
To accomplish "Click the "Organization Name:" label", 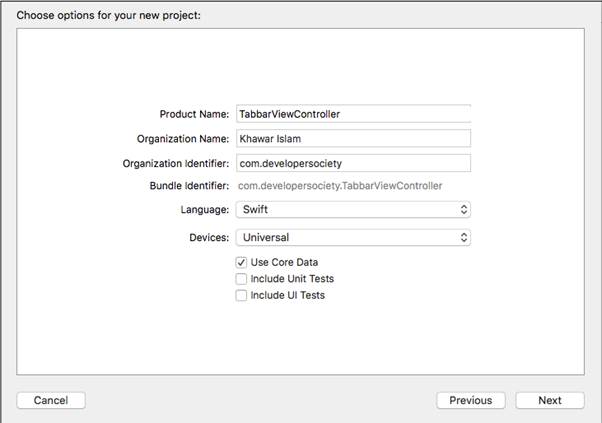I will (x=183, y=139).
